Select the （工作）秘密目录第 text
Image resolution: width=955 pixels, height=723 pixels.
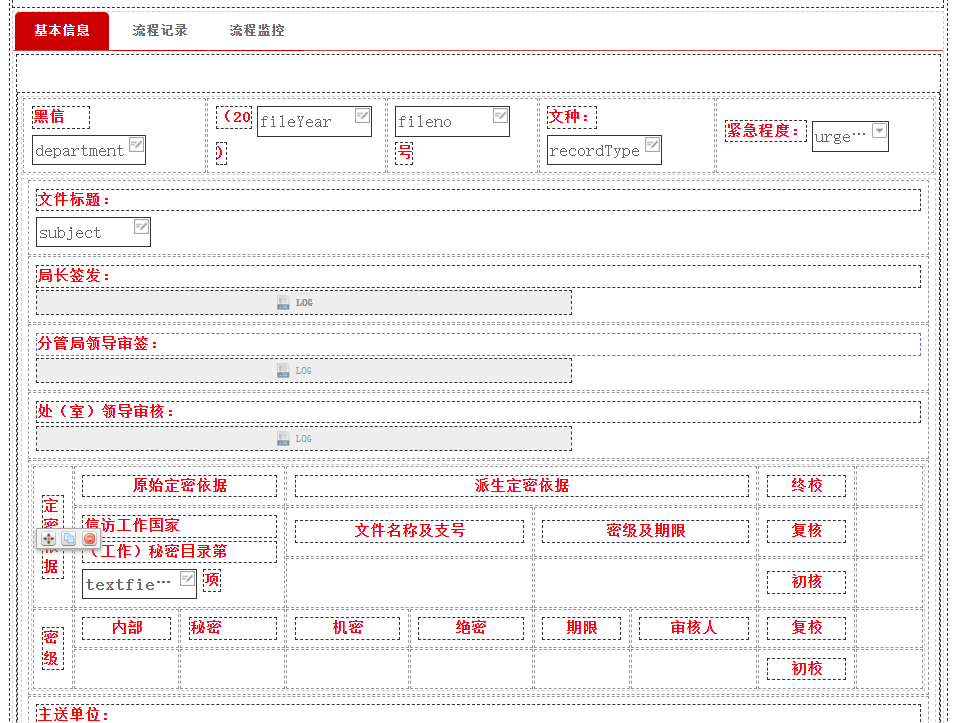pos(179,552)
